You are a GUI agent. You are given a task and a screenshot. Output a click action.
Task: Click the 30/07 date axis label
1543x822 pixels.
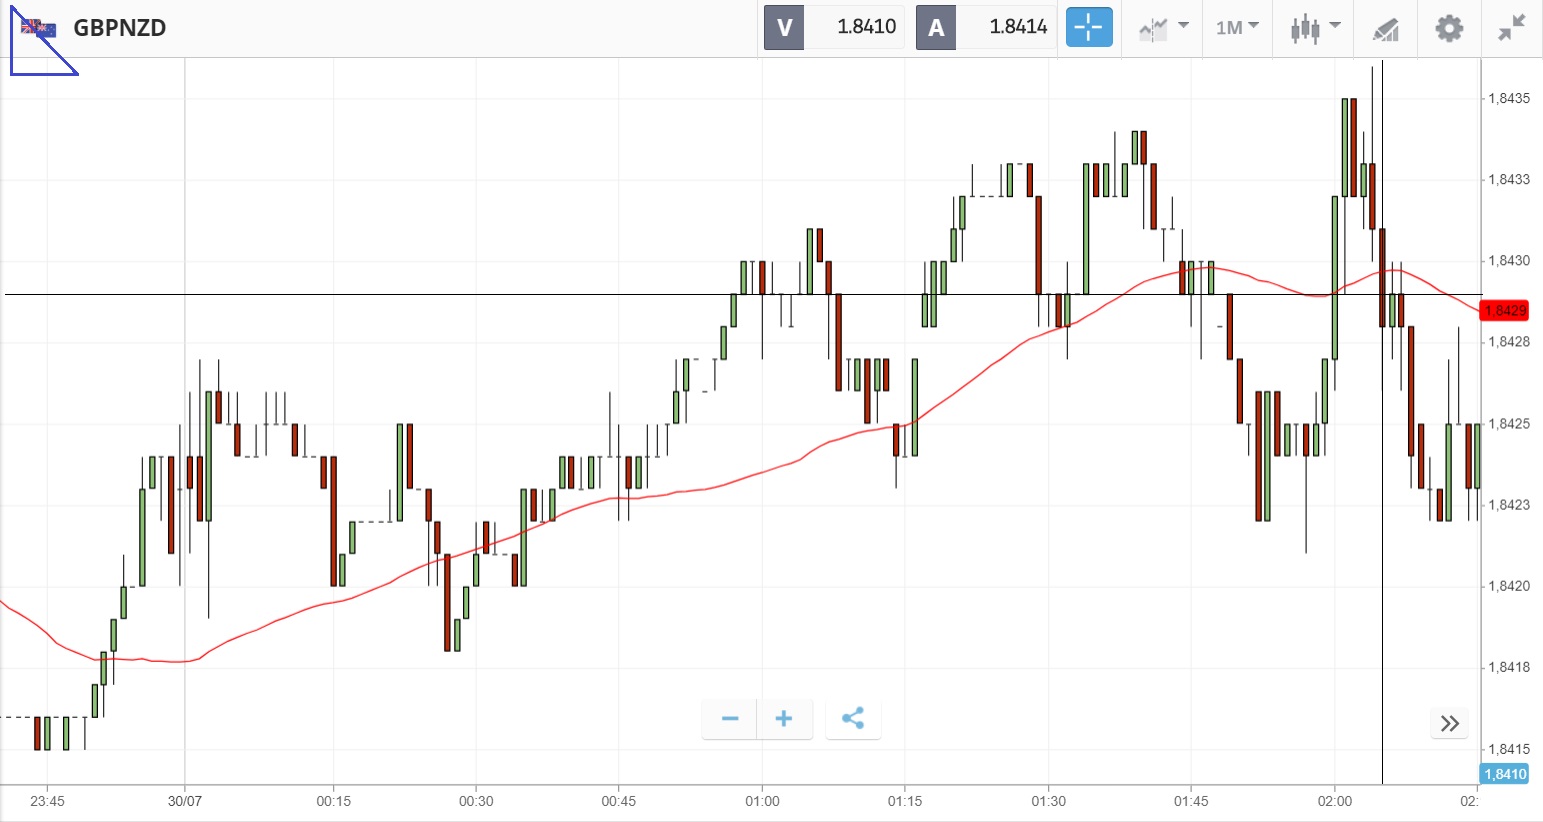pos(185,801)
